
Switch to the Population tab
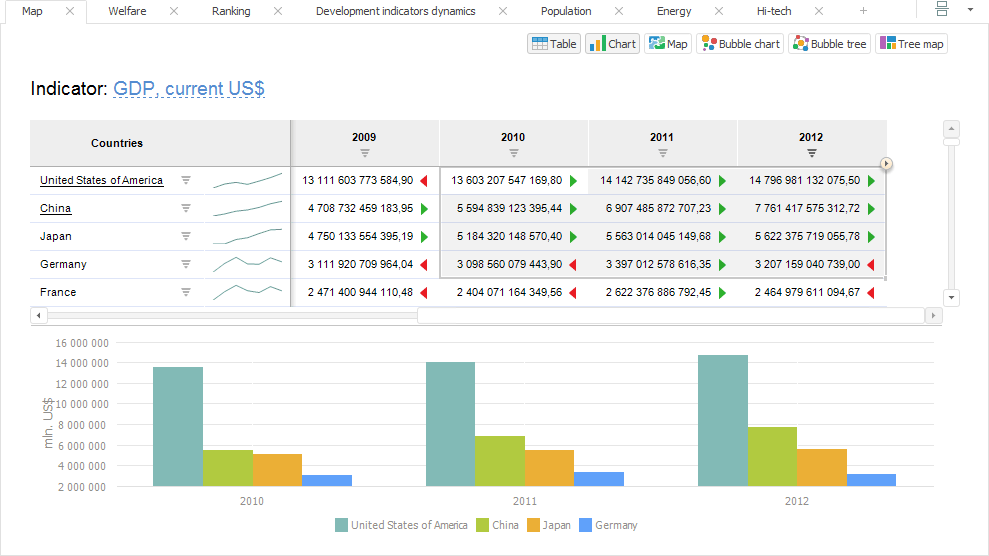(x=566, y=11)
